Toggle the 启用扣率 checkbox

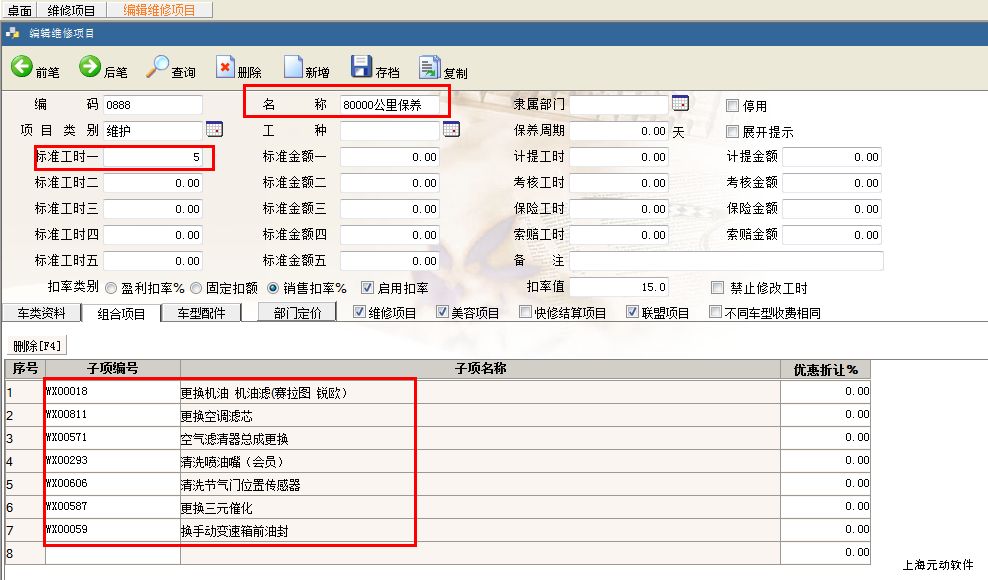pos(367,288)
